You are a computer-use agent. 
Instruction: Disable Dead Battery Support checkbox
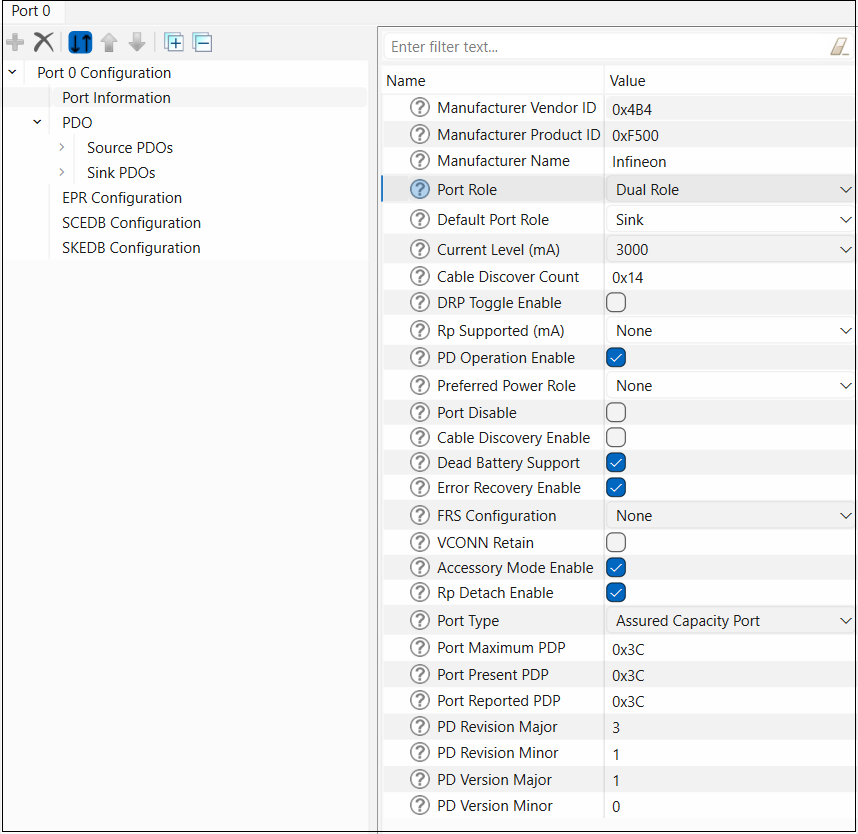click(616, 463)
